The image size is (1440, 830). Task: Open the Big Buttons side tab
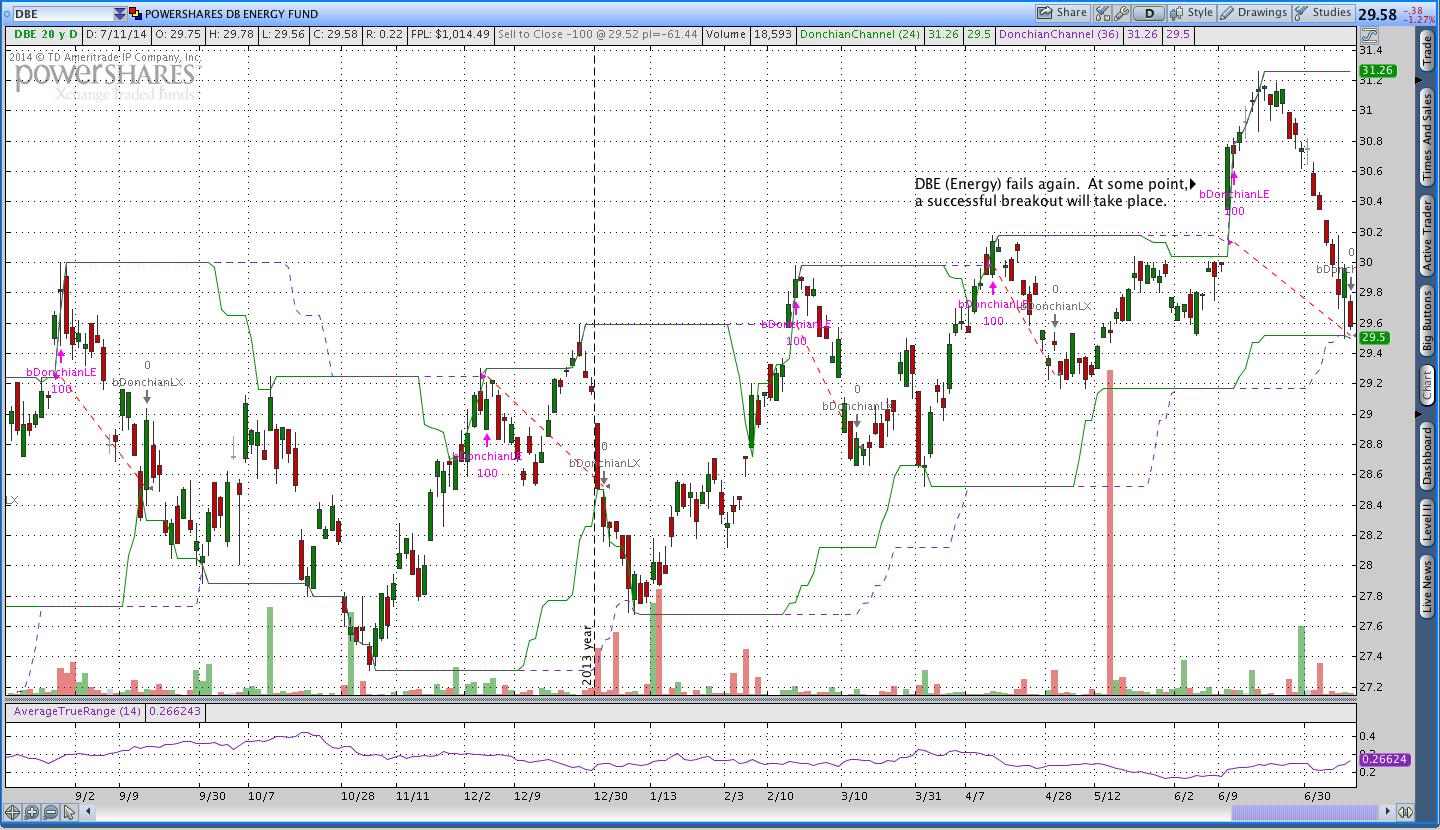tap(1427, 319)
